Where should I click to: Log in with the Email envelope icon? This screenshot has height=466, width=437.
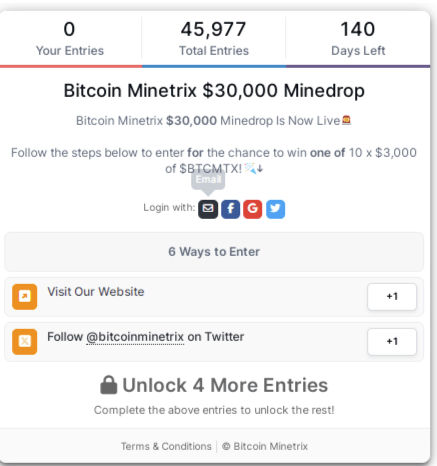[208, 209]
